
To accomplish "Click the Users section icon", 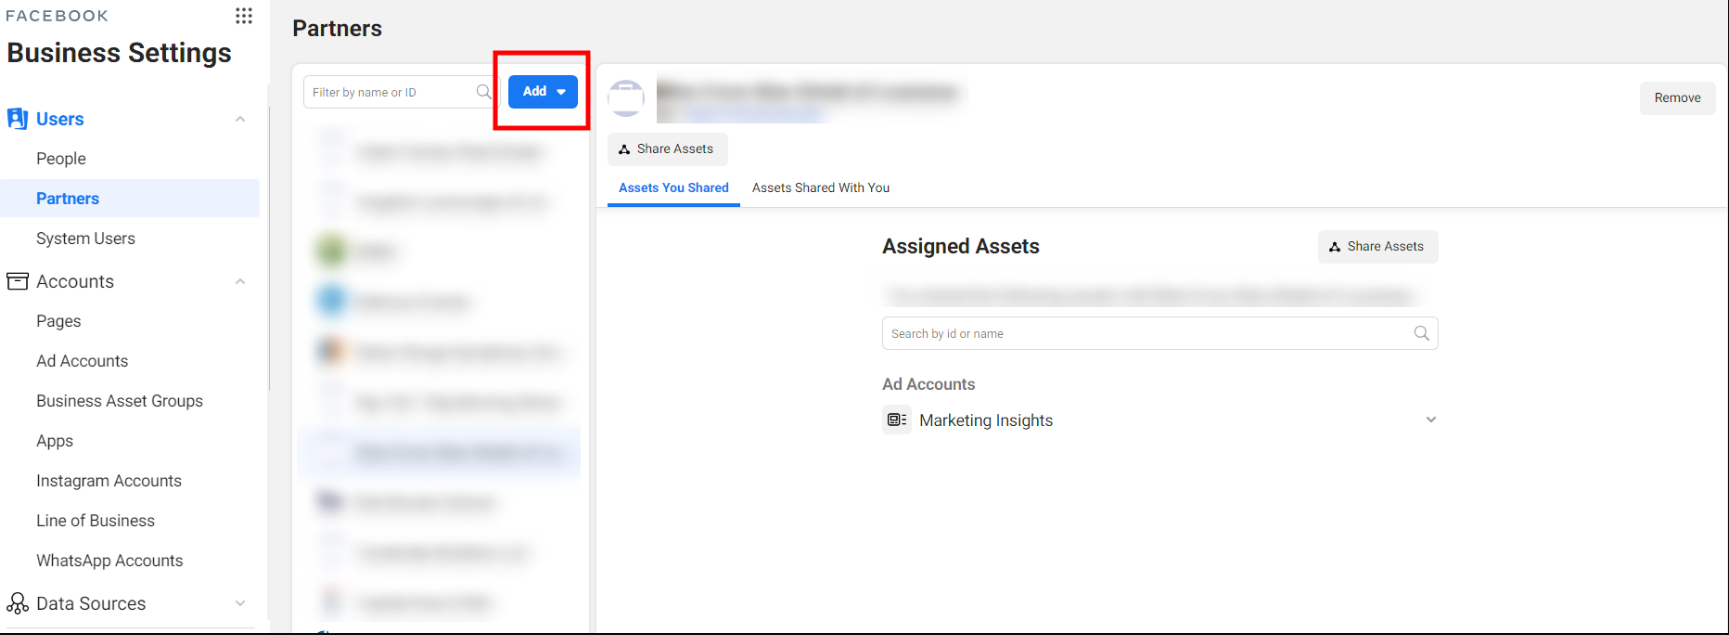I will [17, 119].
